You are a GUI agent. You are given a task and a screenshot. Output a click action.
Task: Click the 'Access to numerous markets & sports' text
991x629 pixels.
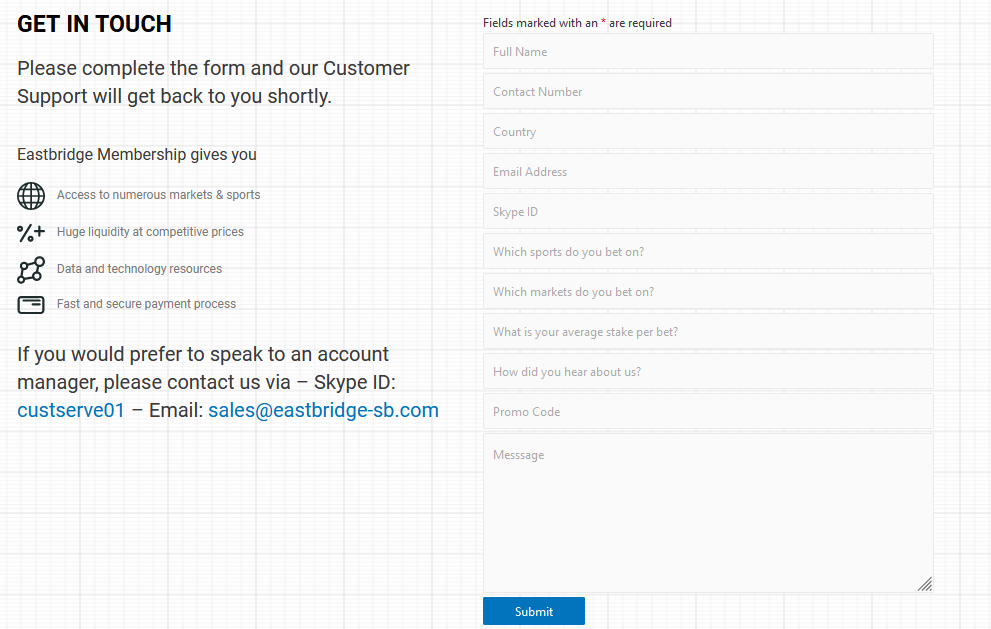tap(158, 195)
